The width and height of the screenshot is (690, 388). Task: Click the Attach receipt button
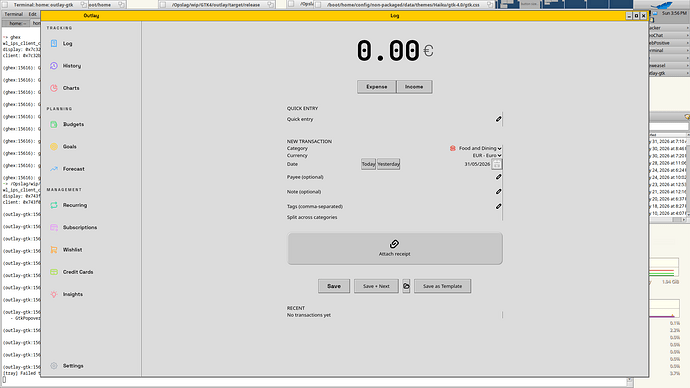click(395, 249)
